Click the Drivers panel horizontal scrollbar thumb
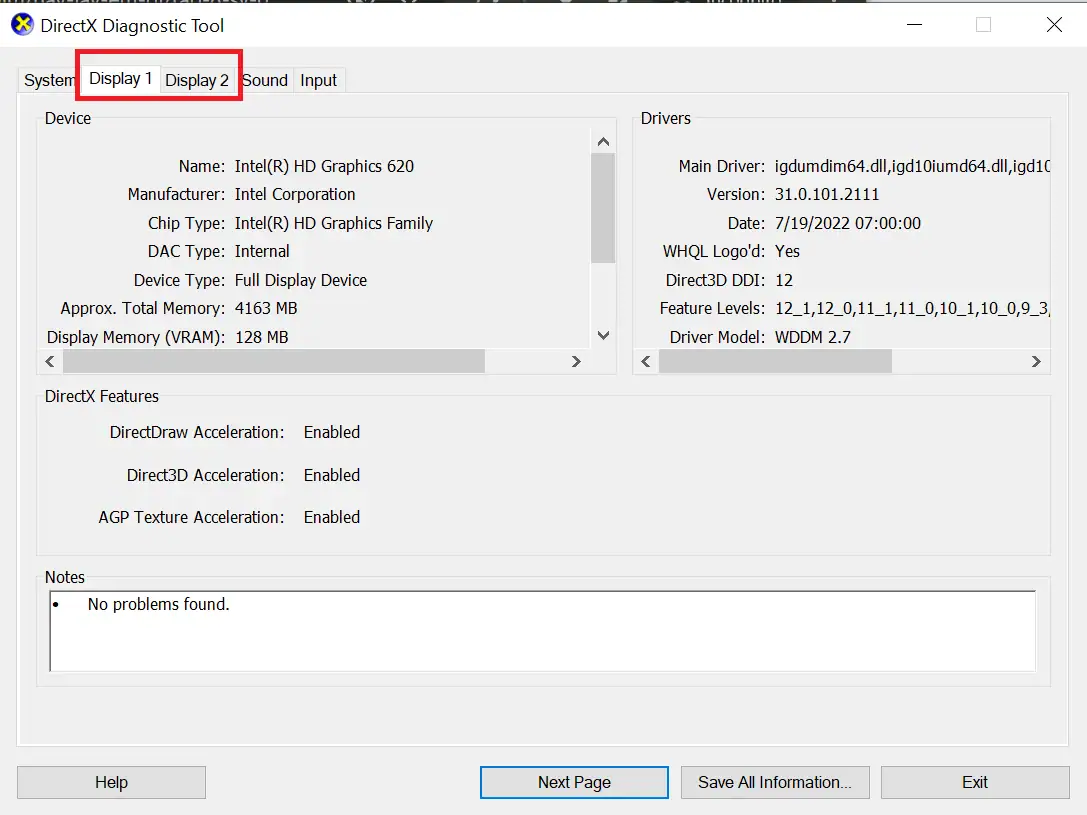The width and height of the screenshot is (1087, 815). [x=775, y=361]
